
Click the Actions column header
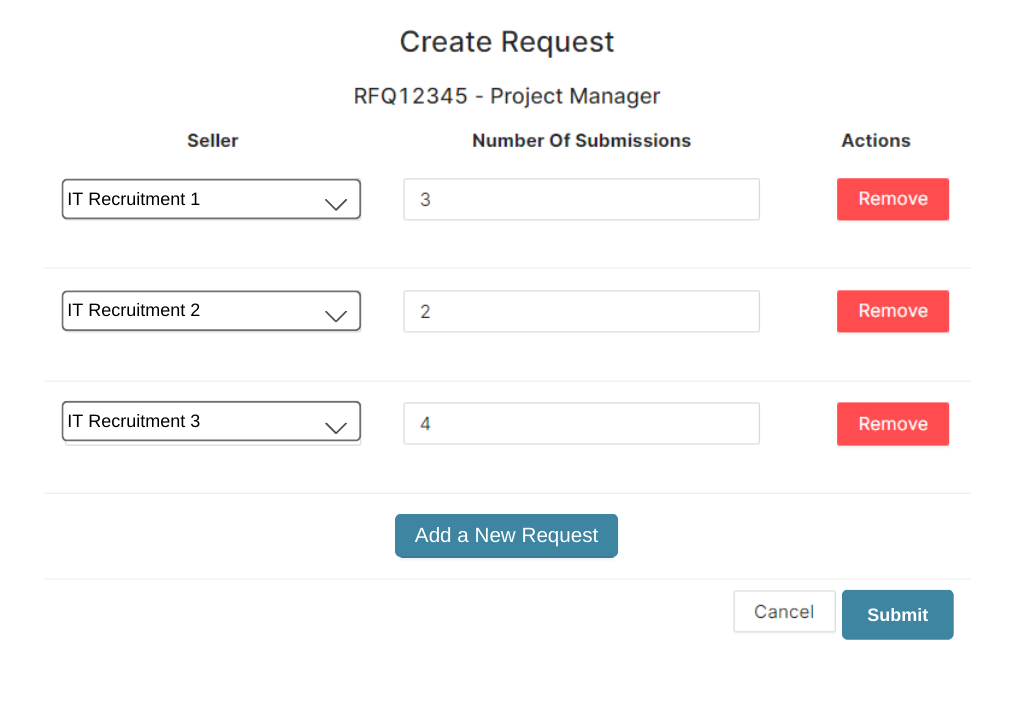click(x=876, y=141)
